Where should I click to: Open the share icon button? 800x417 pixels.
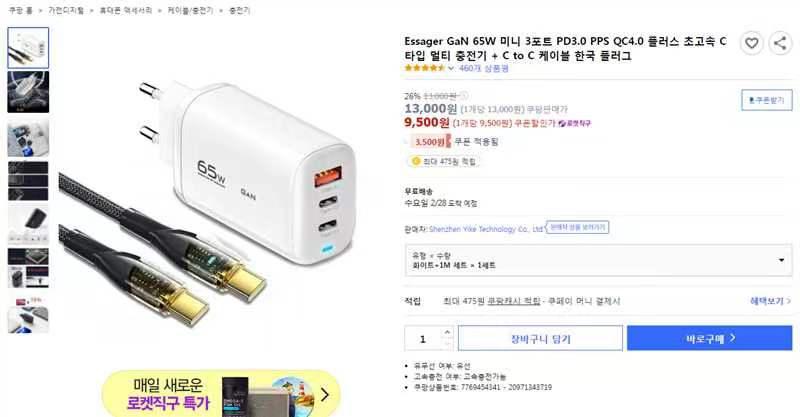[780, 43]
